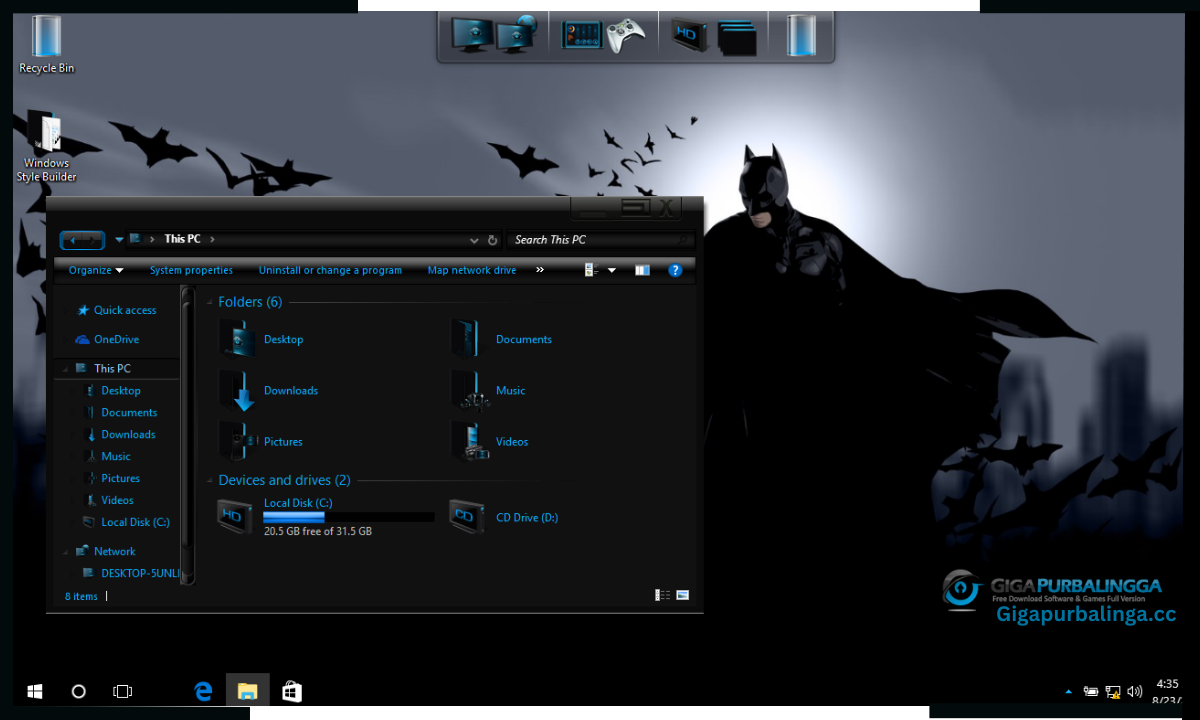Open the Organize dropdown menu

coord(96,270)
